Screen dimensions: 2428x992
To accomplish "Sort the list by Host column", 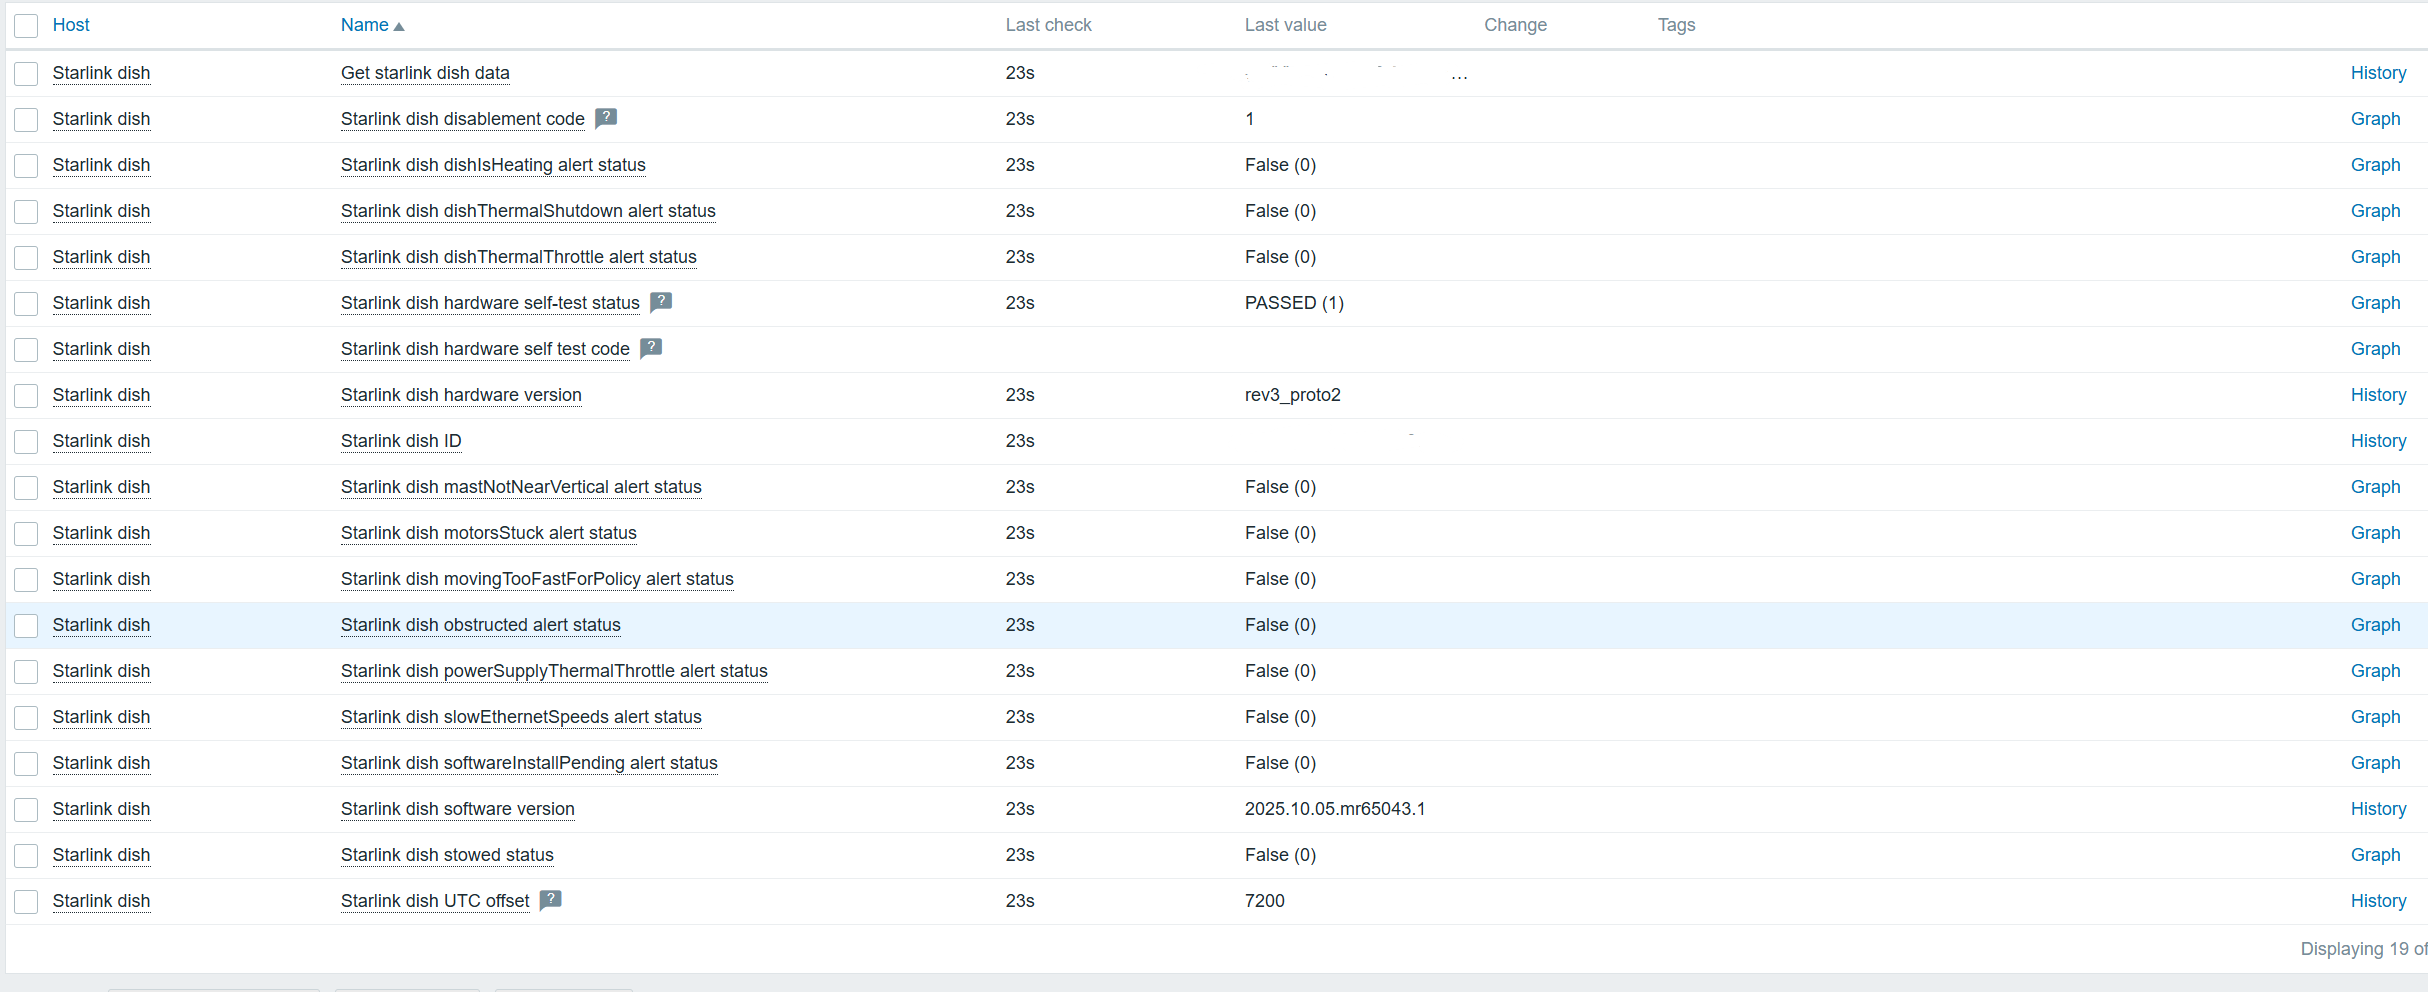I will click(x=71, y=25).
